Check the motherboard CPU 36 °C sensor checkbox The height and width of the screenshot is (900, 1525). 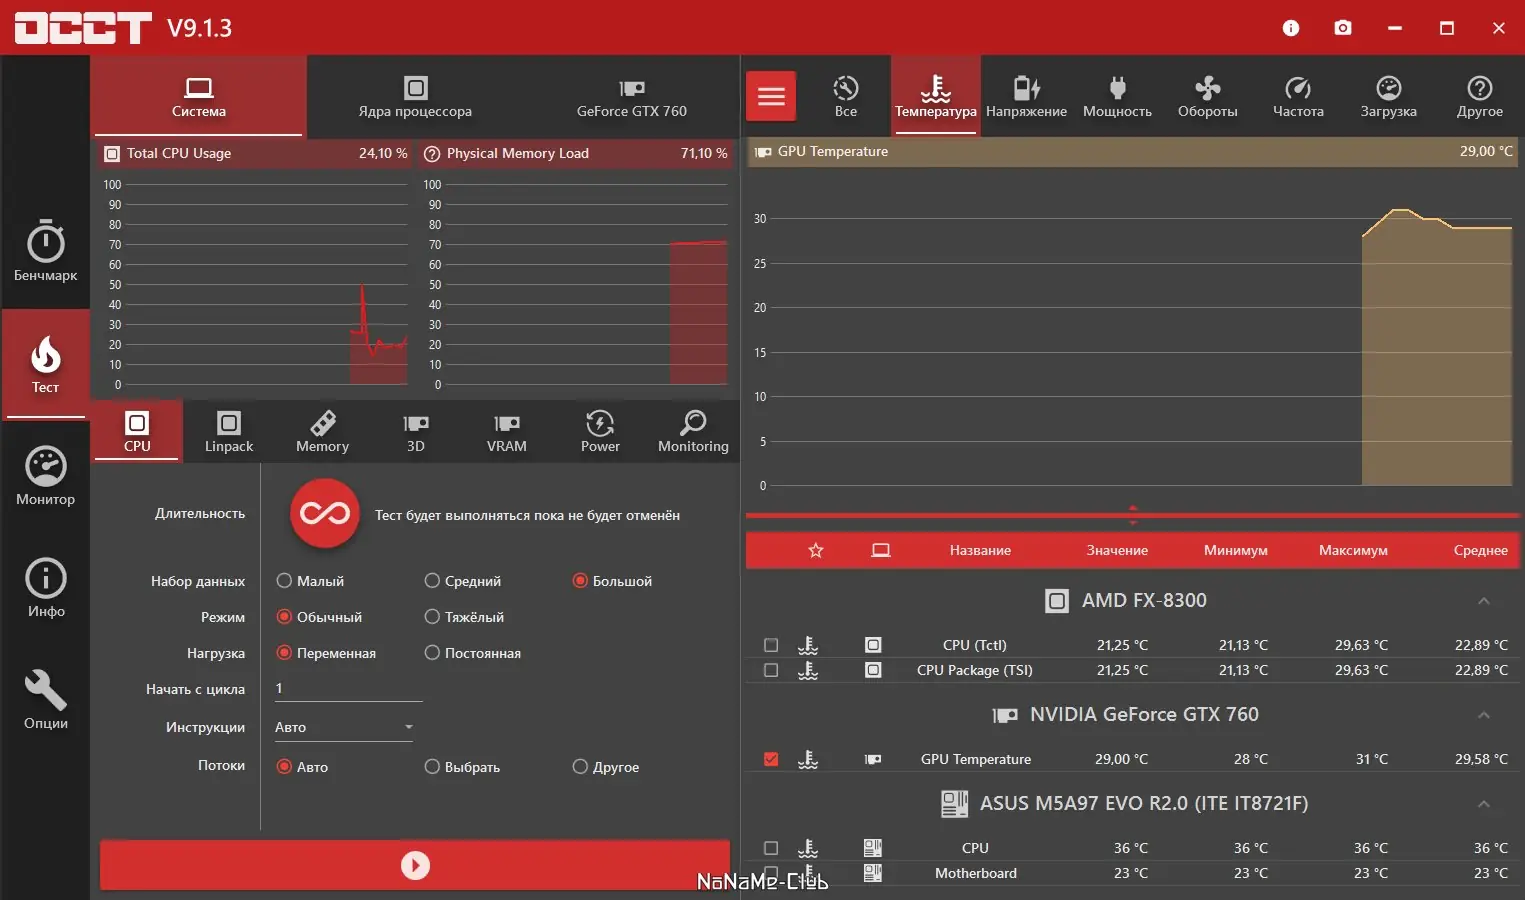[x=771, y=848]
